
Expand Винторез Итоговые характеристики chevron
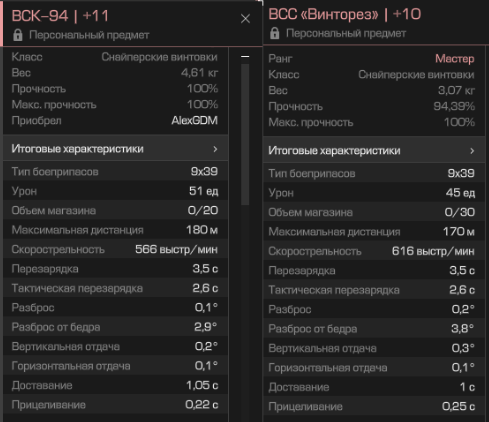472,151
